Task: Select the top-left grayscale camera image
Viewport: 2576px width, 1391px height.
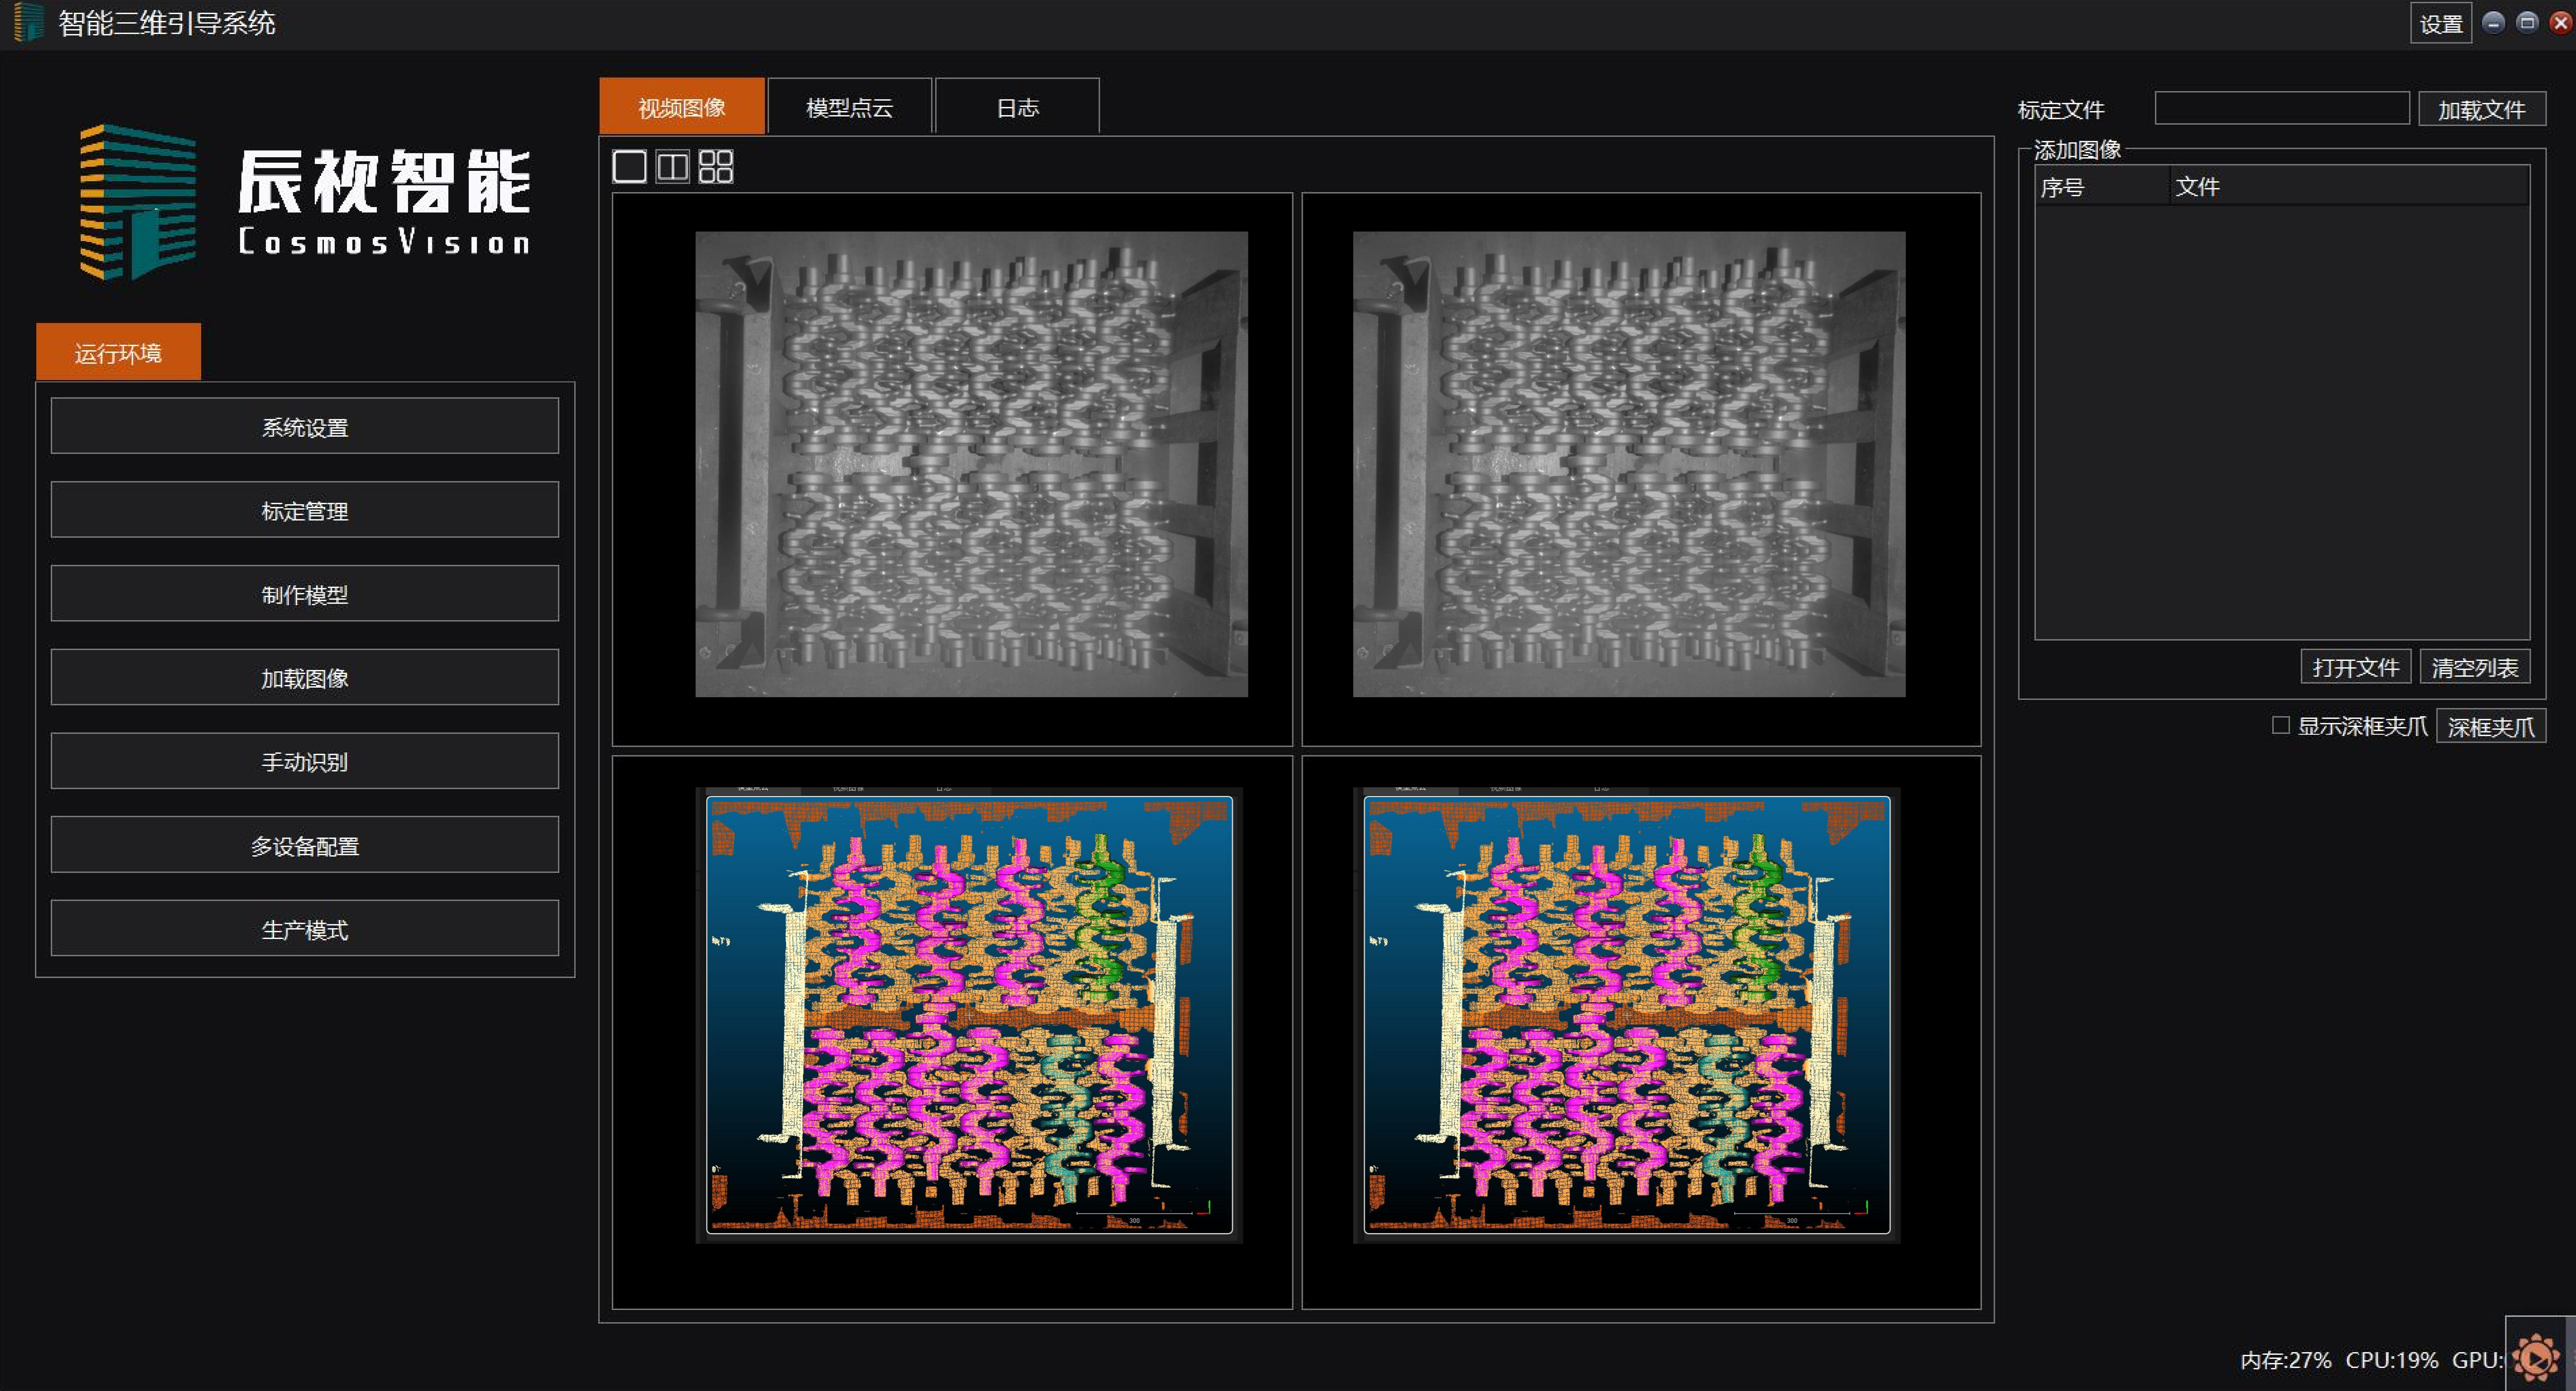Action: point(971,464)
